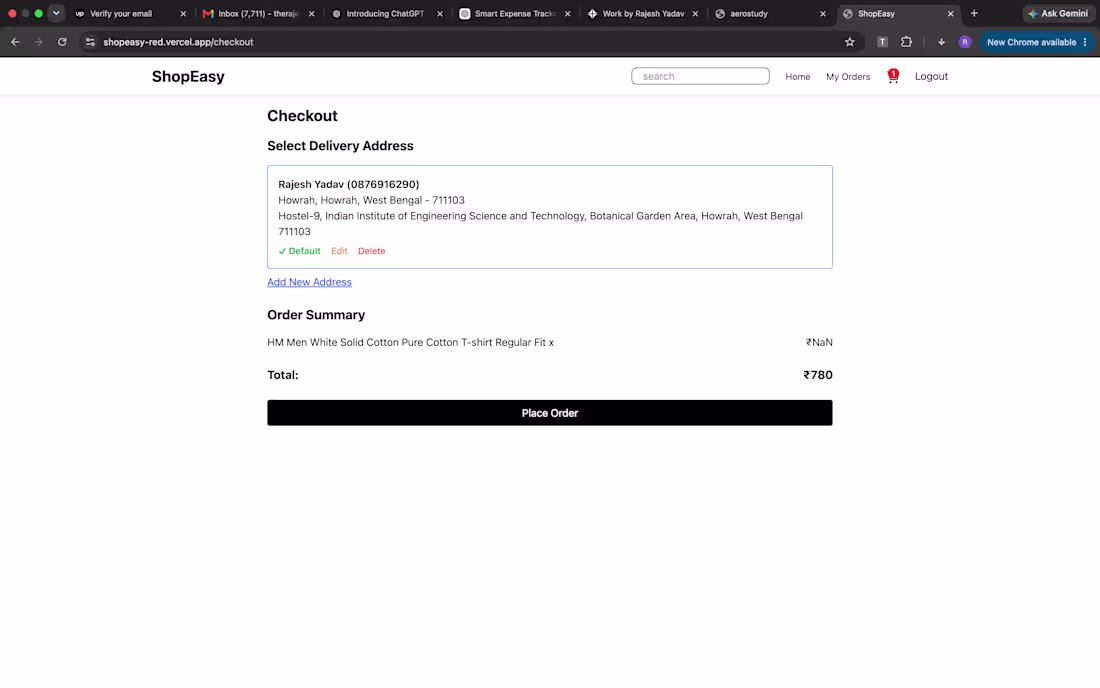
Task: Open the shopping cart icon
Action: pyautogui.click(x=892, y=76)
